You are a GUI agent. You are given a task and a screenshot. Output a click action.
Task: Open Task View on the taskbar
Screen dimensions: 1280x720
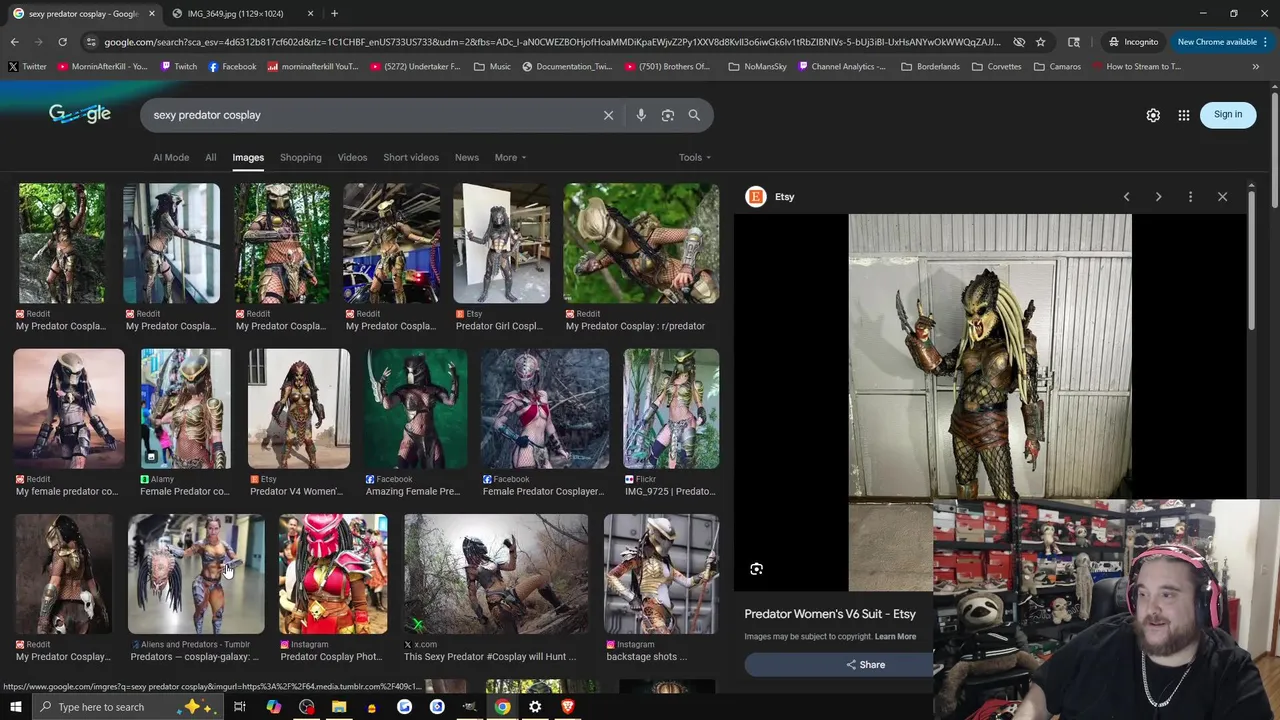240,707
